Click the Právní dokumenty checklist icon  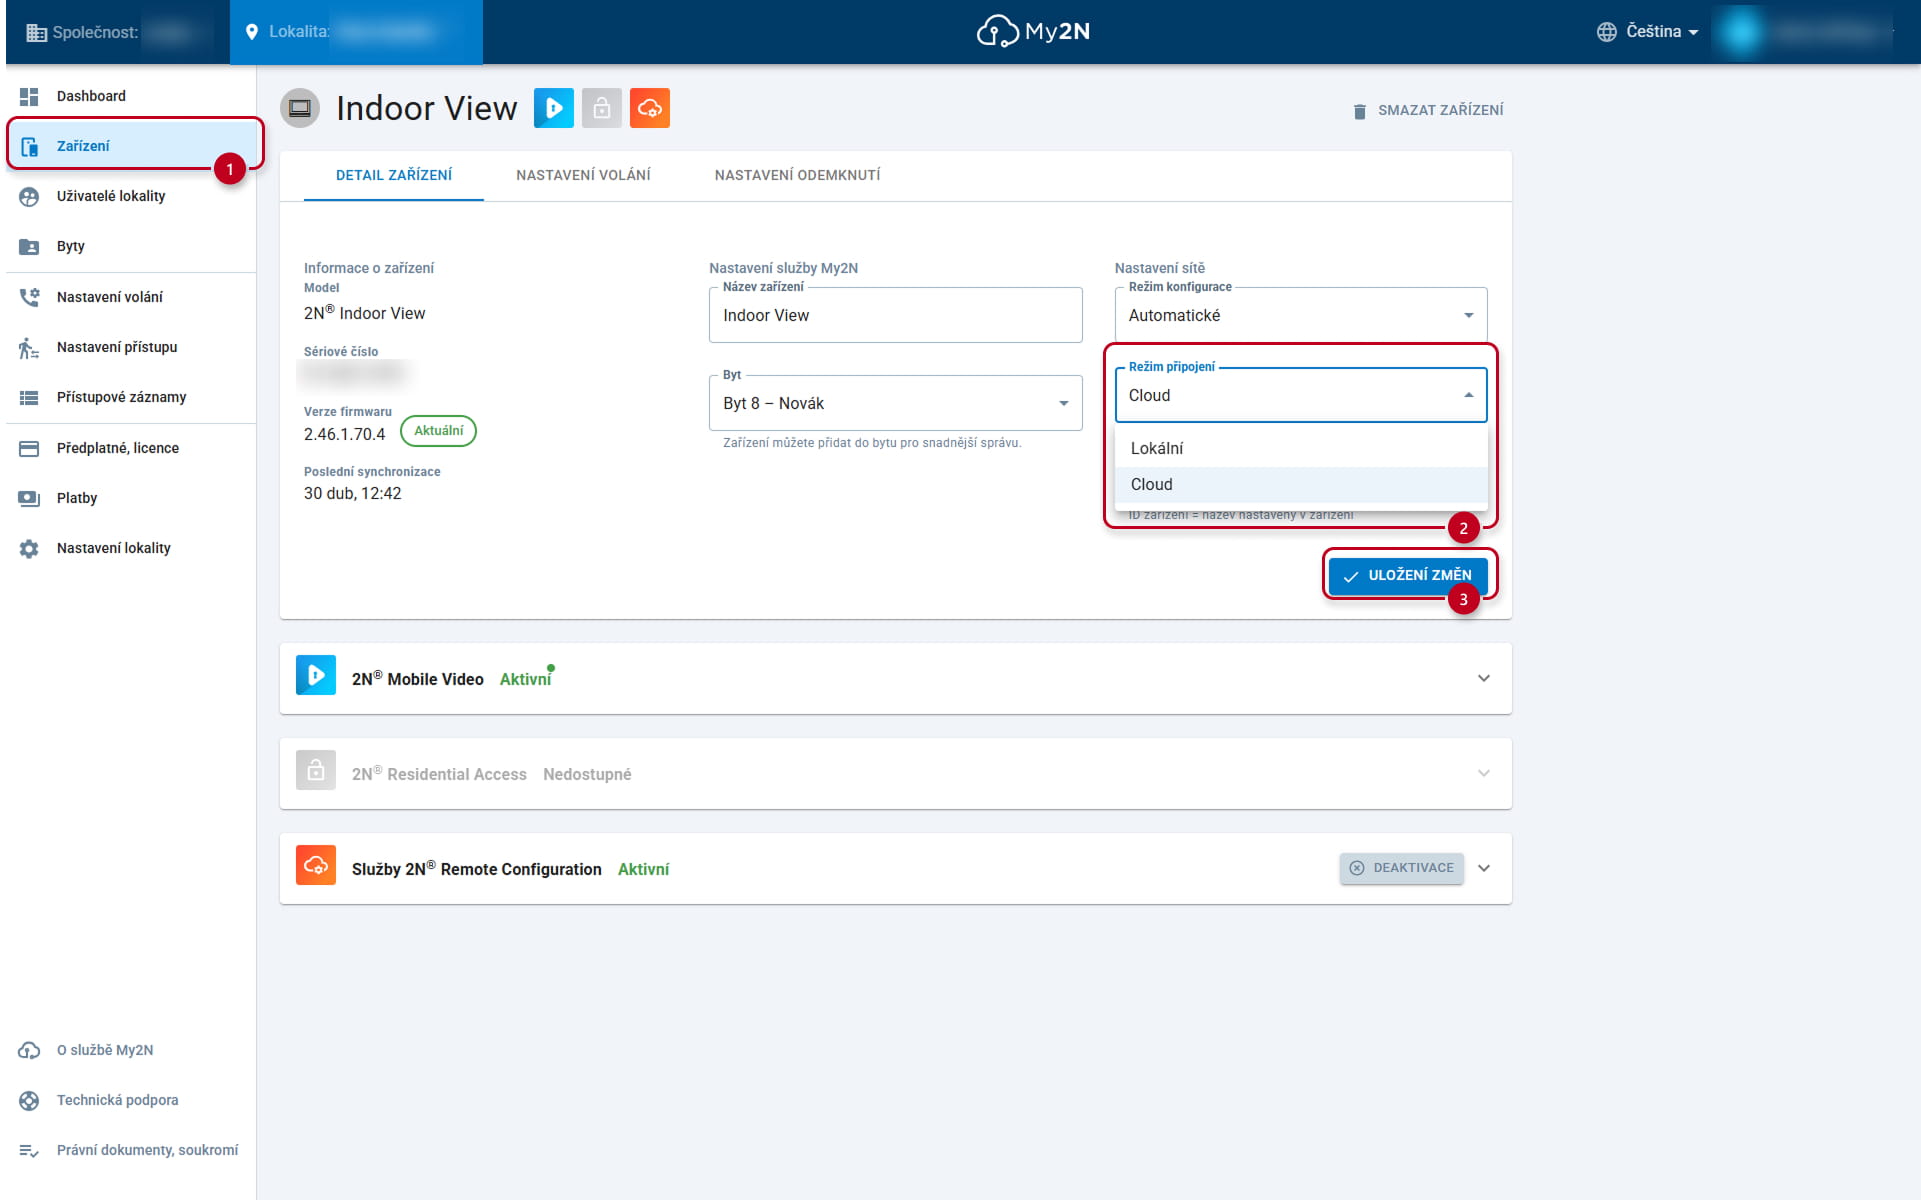(29, 1150)
